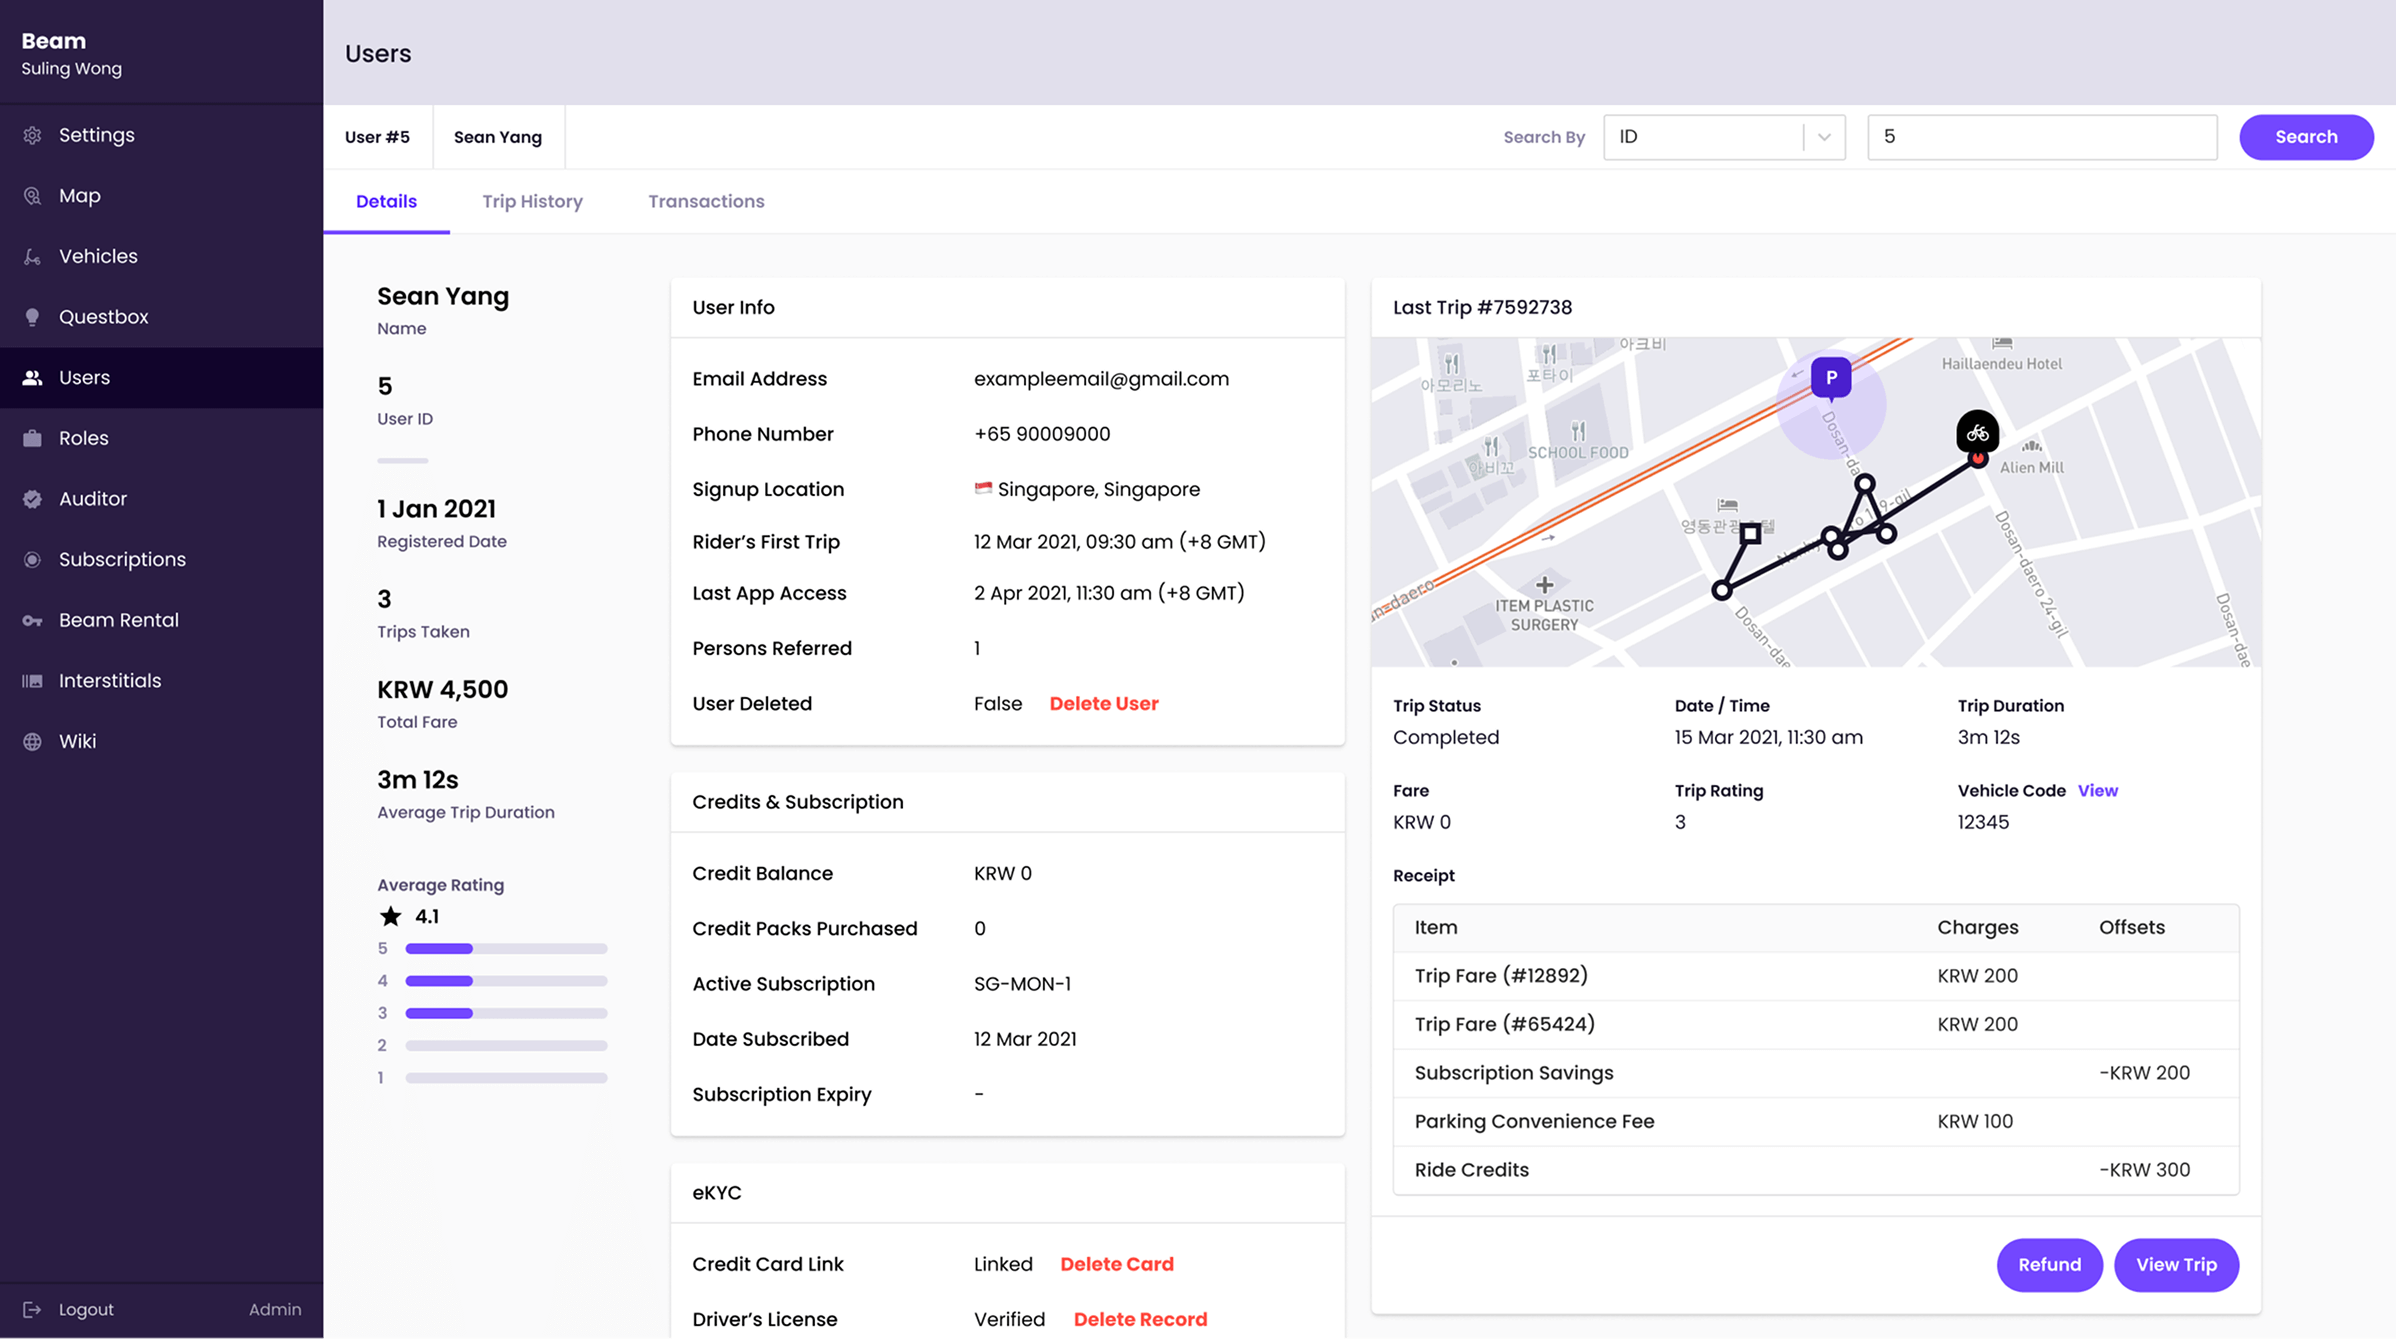This screenshot has width=2396, height=1339.
Task: Click the email exampleemail@gmail.com
Action: pyautogui.click(x=1101, y=379)
